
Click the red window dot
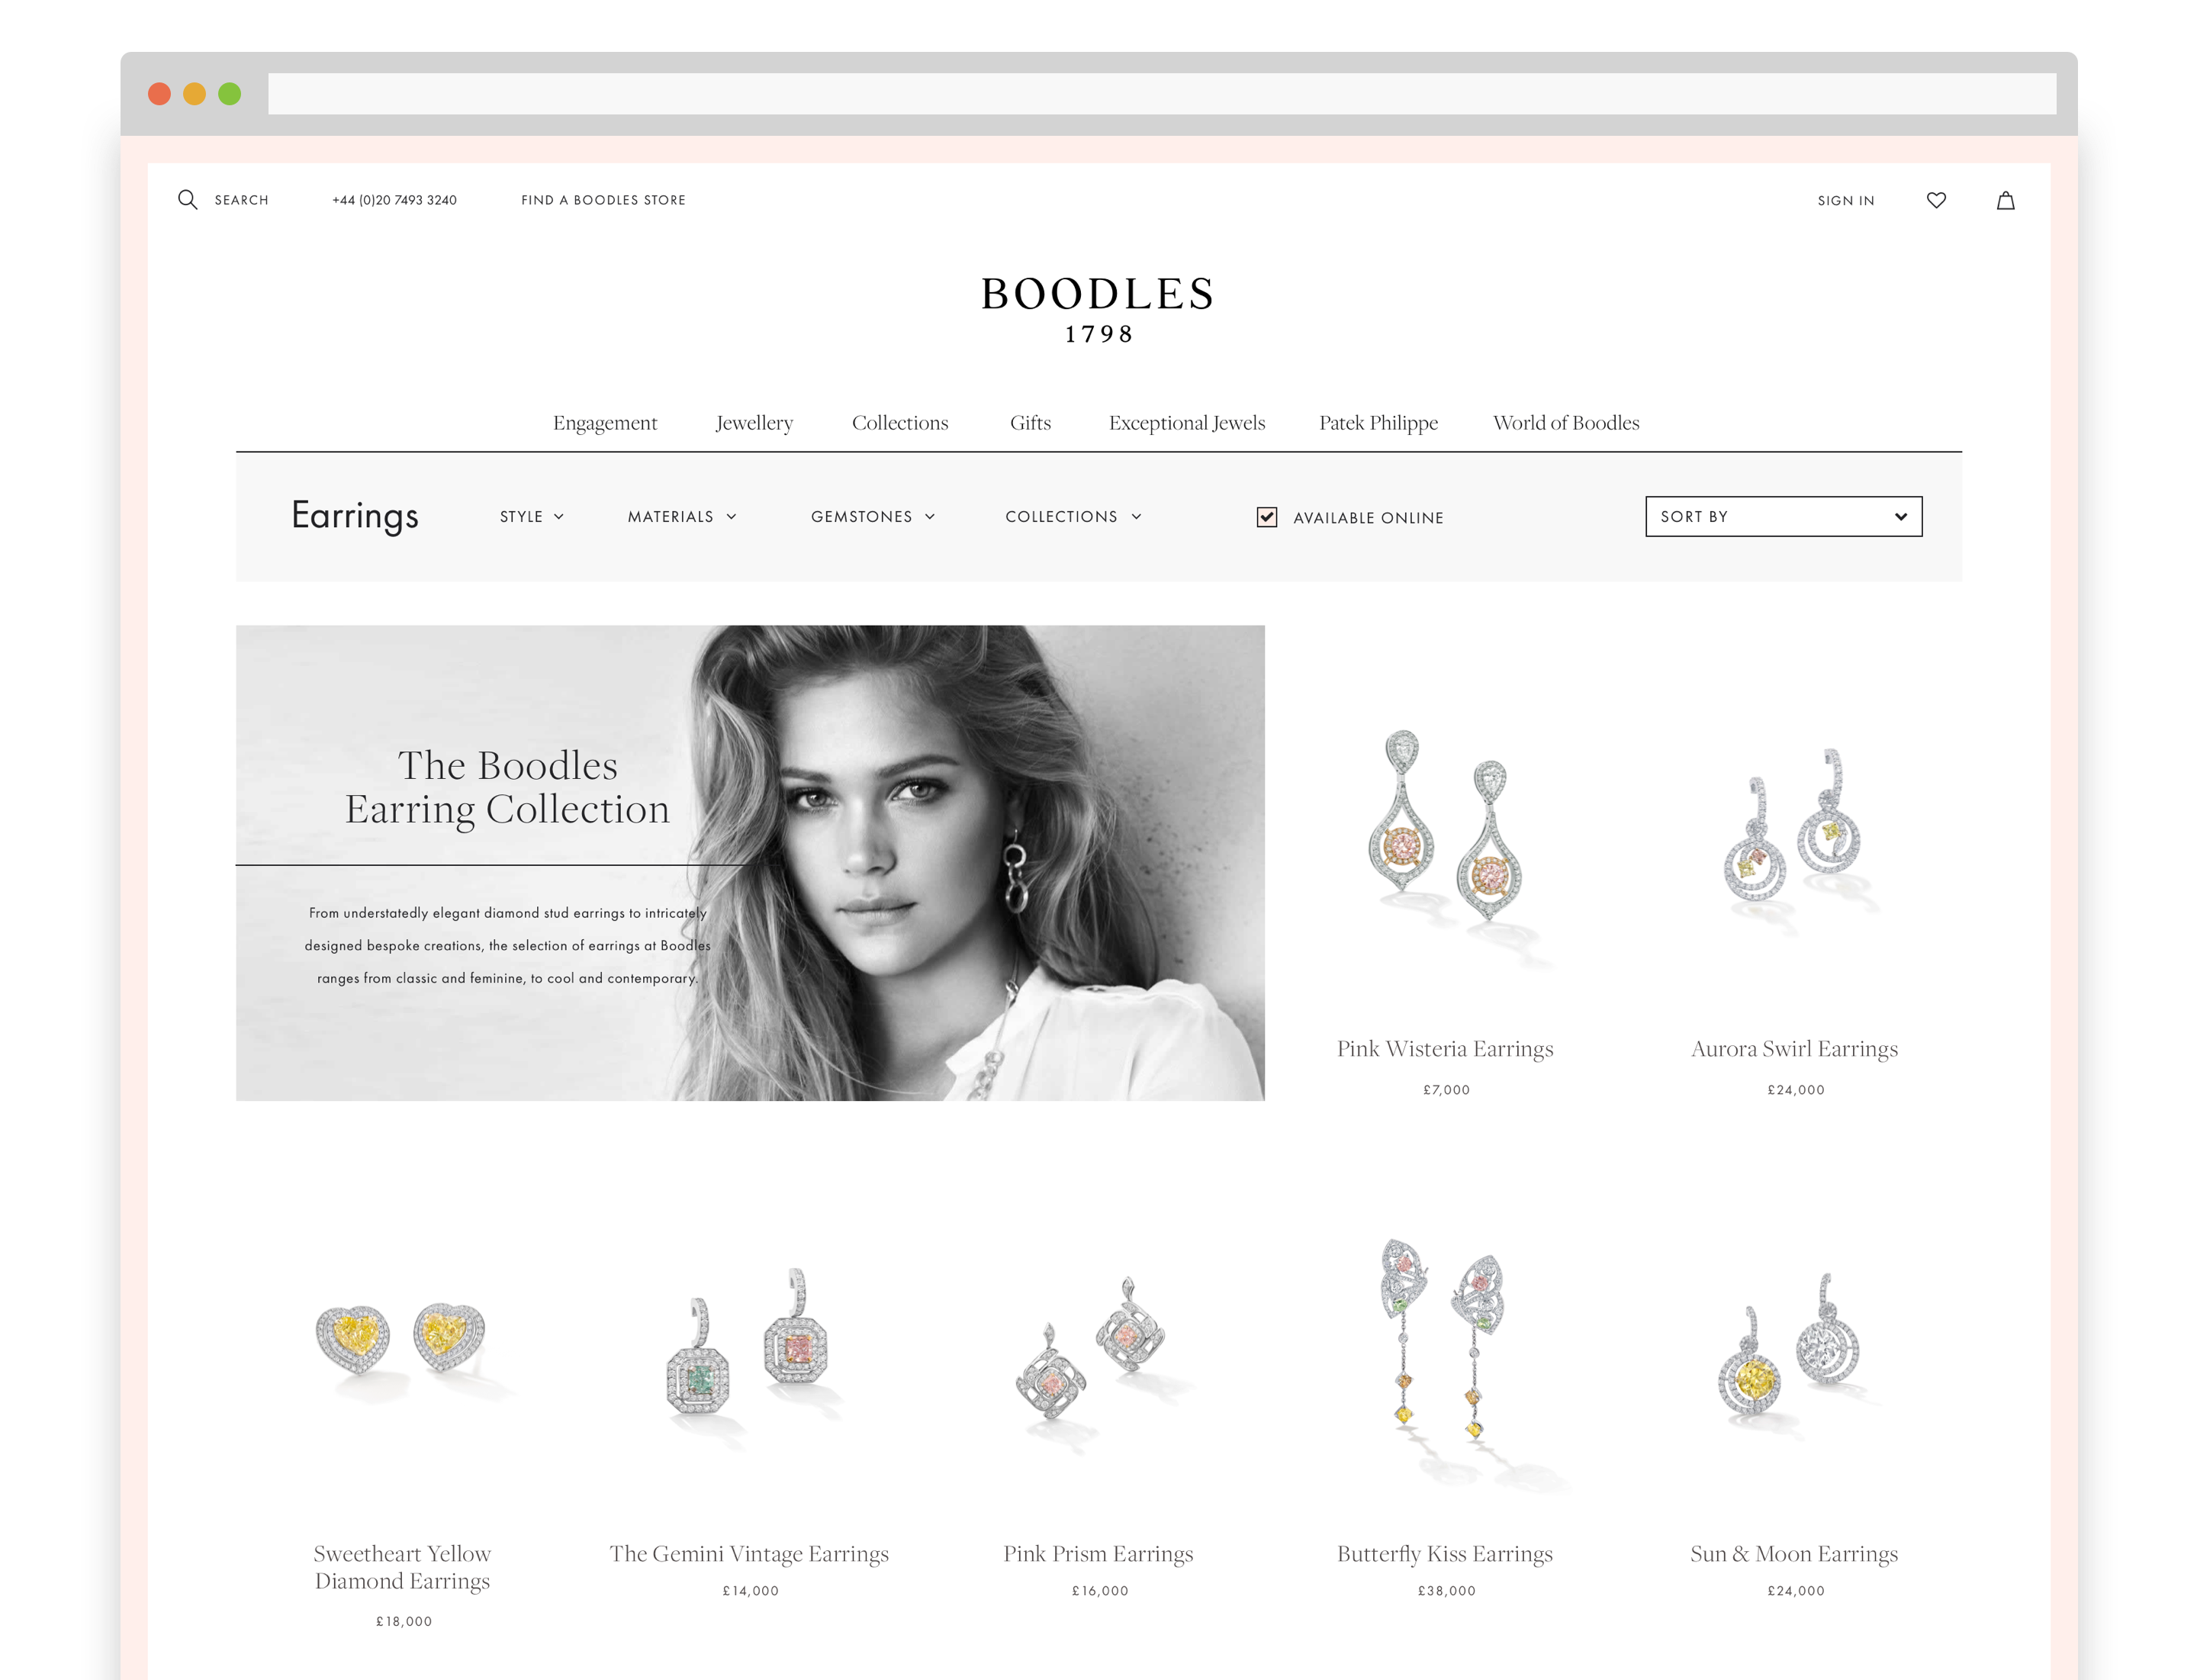coord(159,94)
